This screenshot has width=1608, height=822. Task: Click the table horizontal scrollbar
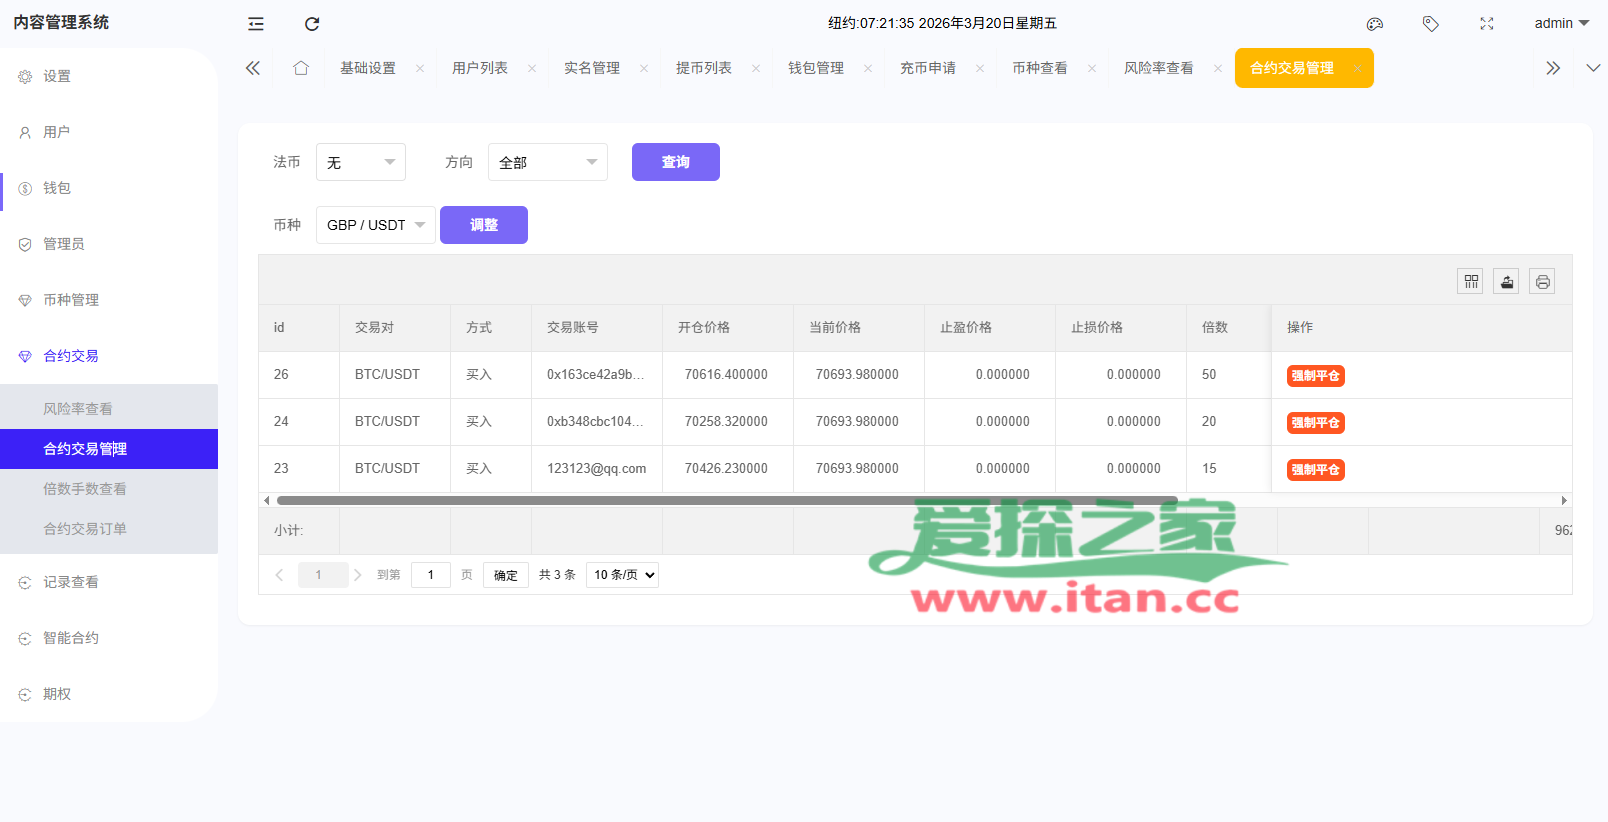726,500
